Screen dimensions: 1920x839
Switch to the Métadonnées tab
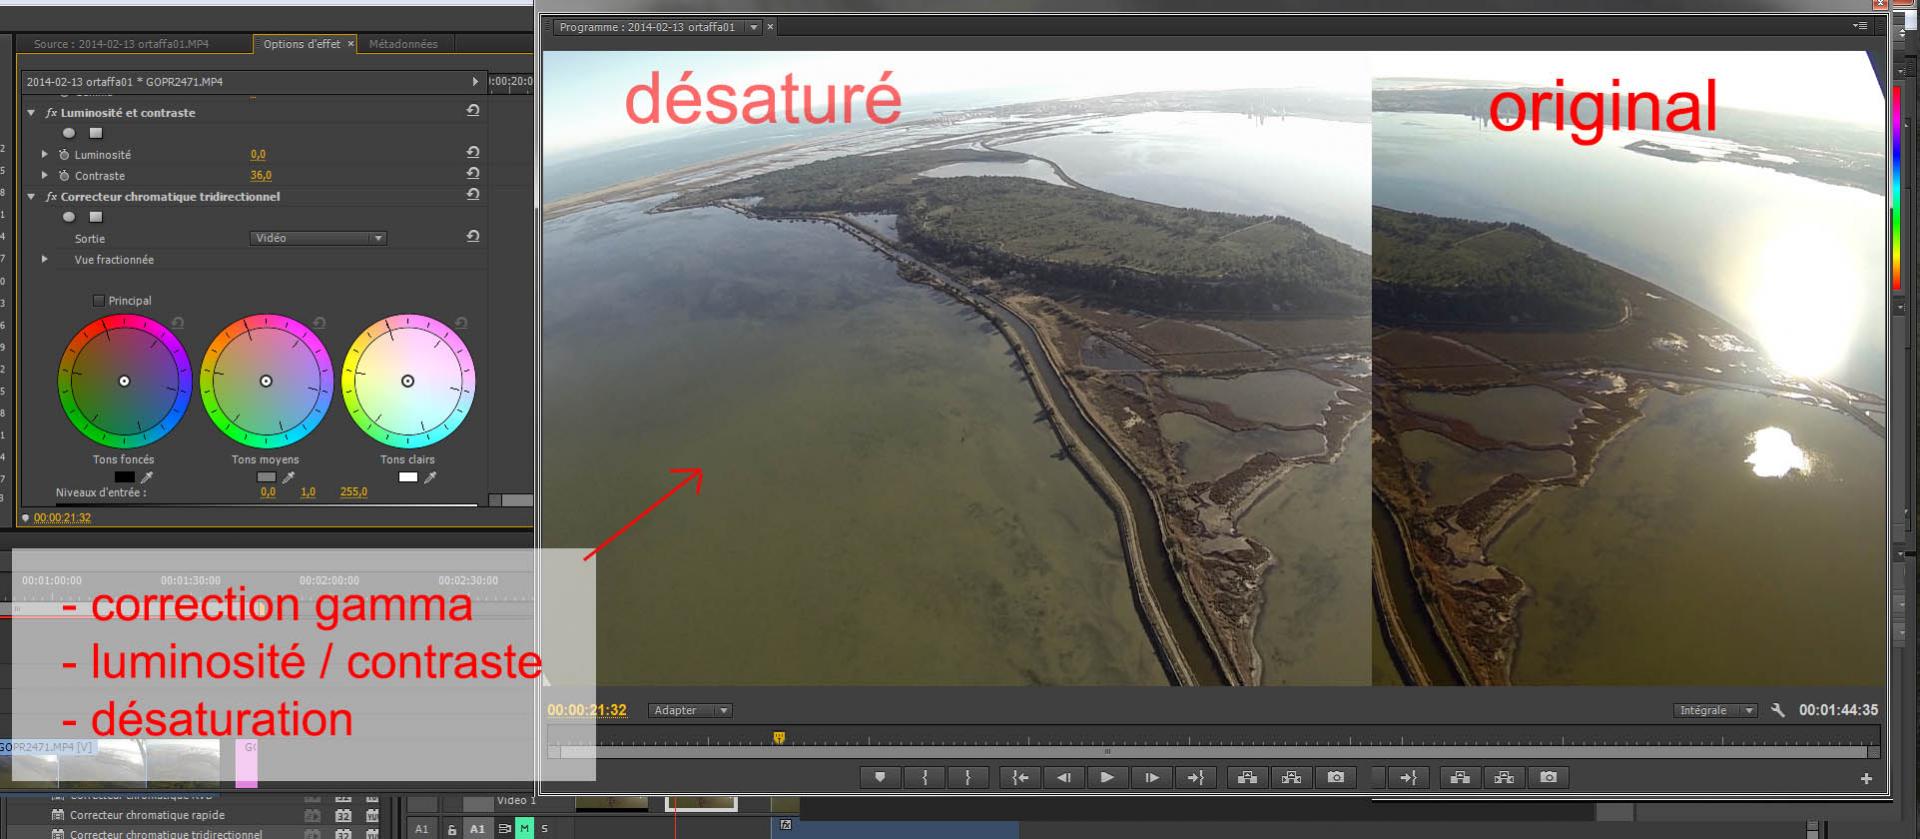403,44
